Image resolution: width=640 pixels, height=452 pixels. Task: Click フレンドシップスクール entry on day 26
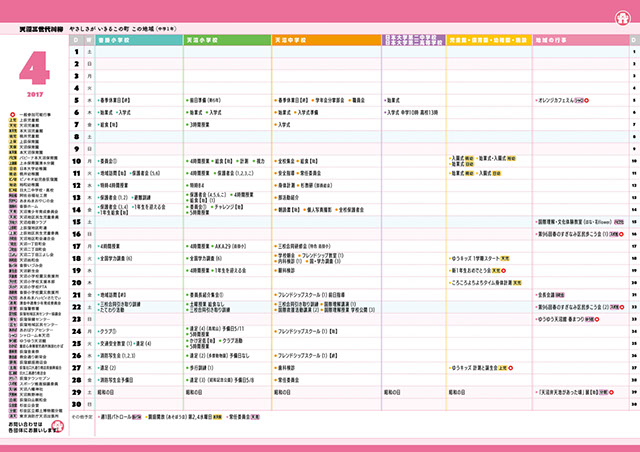(x=306, y=356)
